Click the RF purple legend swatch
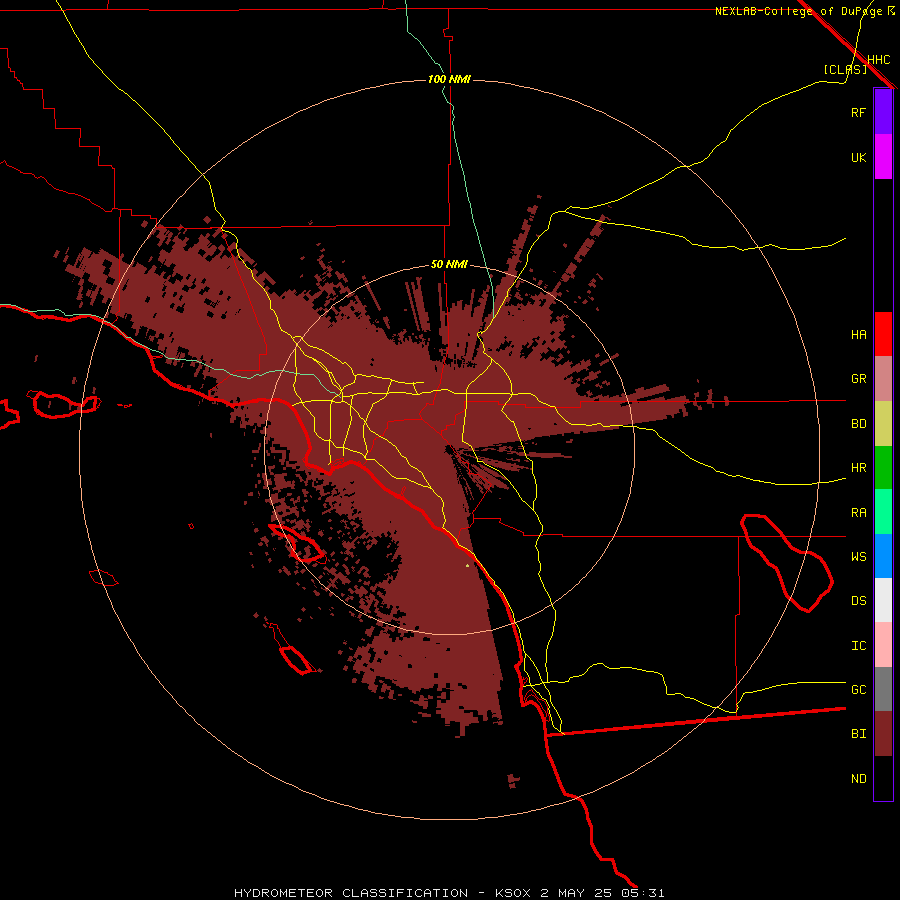The height and width of the screenshot is (900, 900). coord(883,112)
